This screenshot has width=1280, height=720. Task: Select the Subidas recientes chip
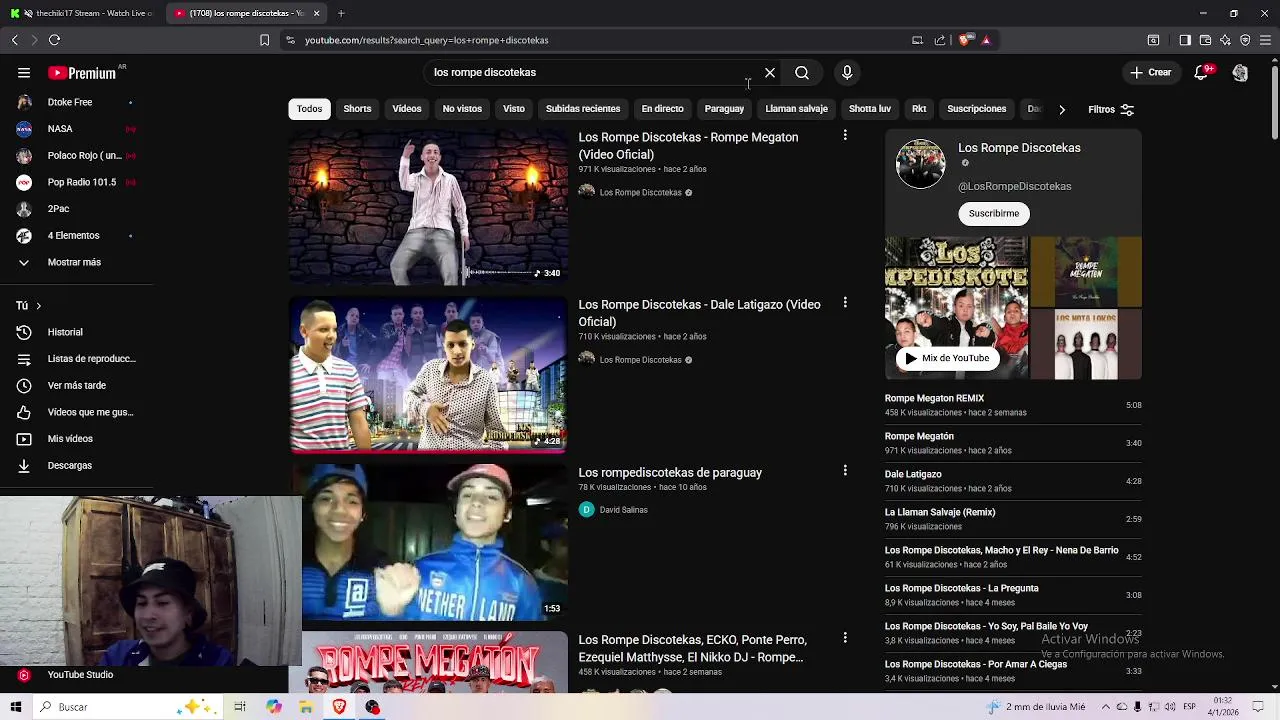583,109
